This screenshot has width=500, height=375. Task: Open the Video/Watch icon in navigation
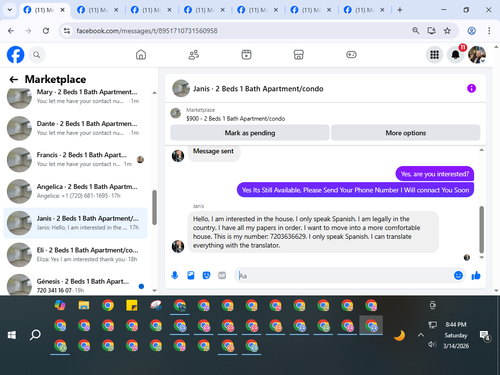(x=246, y=55)
